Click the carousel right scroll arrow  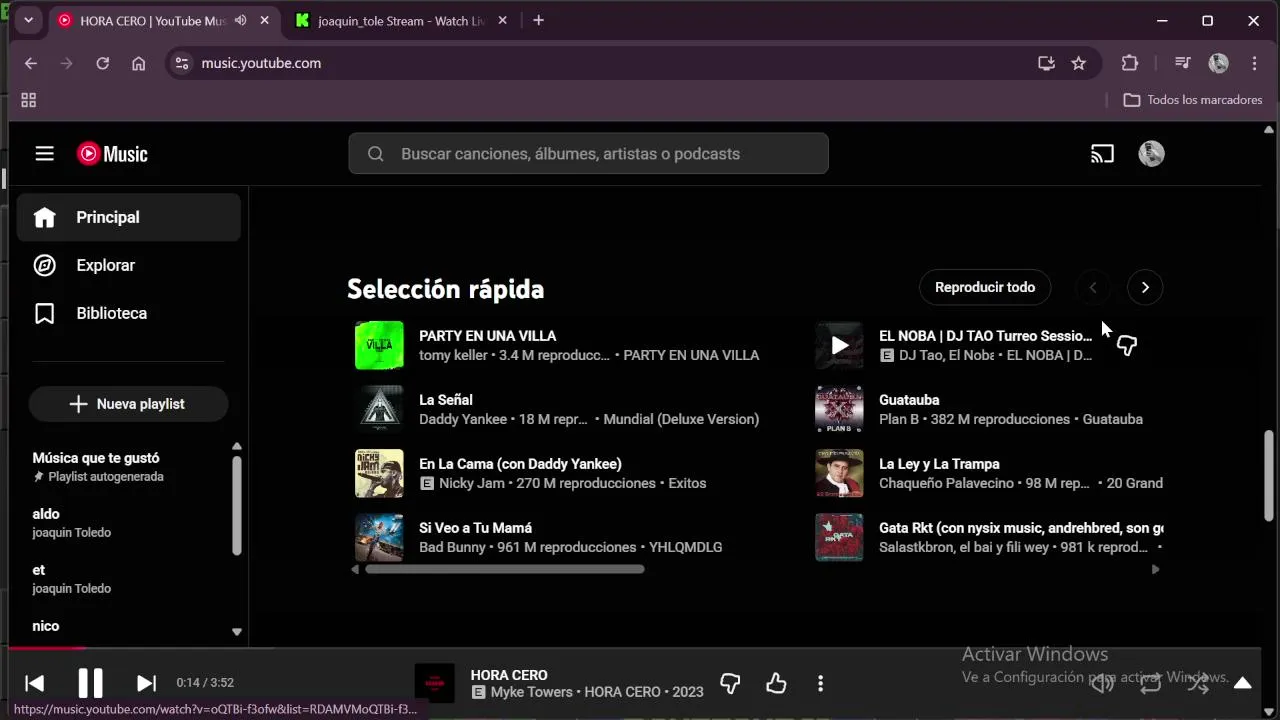[x=1155, y=569]
